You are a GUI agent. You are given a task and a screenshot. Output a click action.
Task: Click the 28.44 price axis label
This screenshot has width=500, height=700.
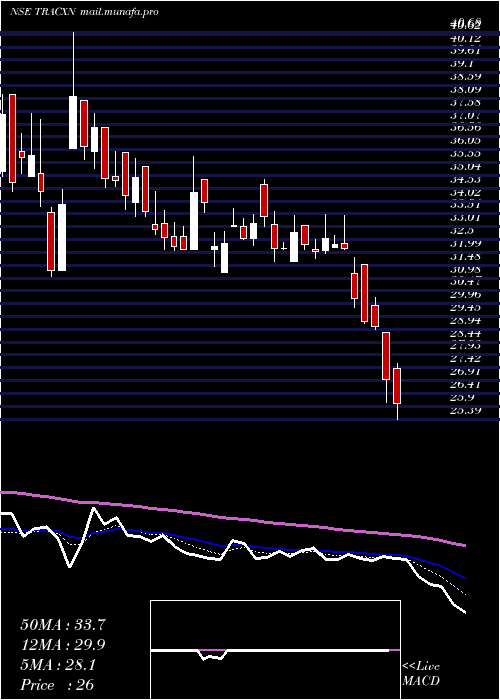pos(465,333)
